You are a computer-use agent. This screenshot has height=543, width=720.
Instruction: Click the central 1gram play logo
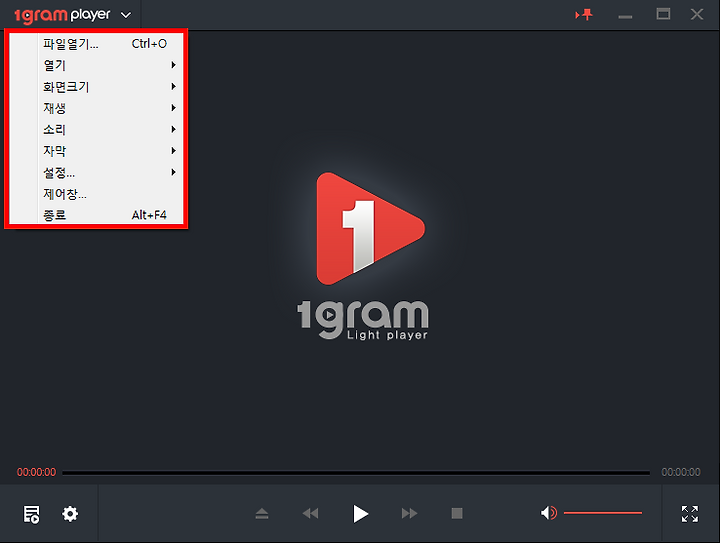click(x=370, y=229)
